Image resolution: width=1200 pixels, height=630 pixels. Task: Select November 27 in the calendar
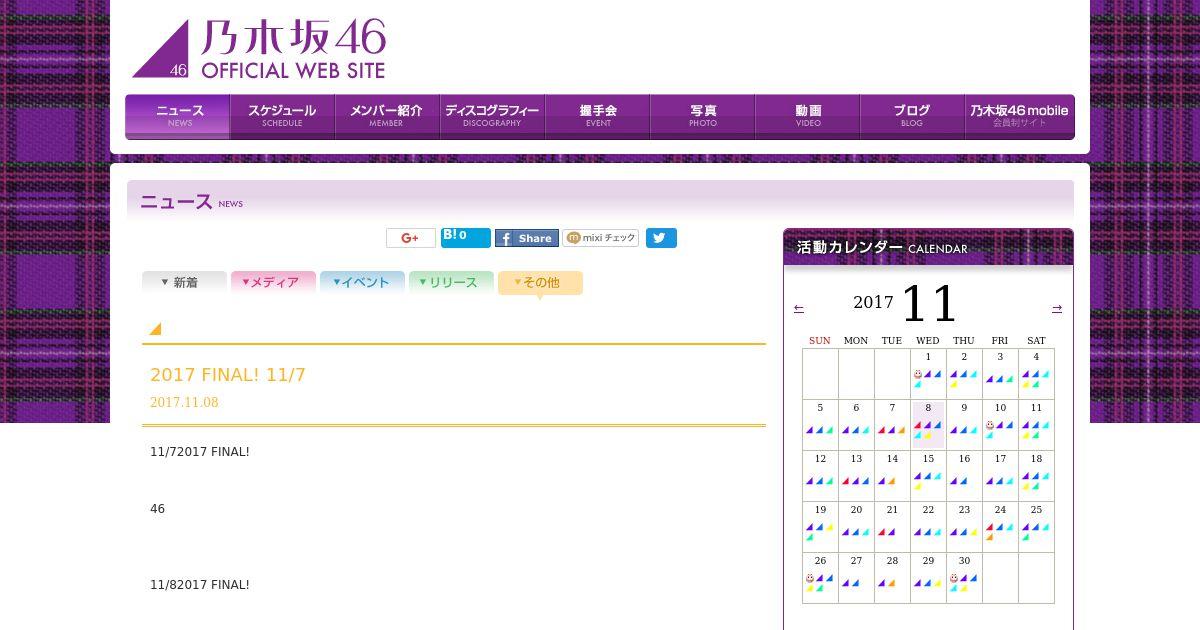856,577
